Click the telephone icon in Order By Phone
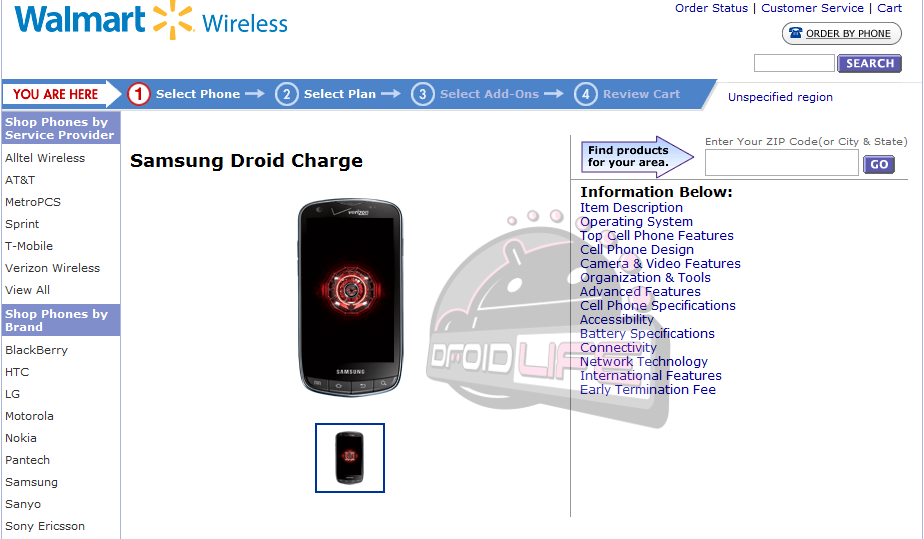The width and height of the screenshot is (924, 539). (796, 33)
